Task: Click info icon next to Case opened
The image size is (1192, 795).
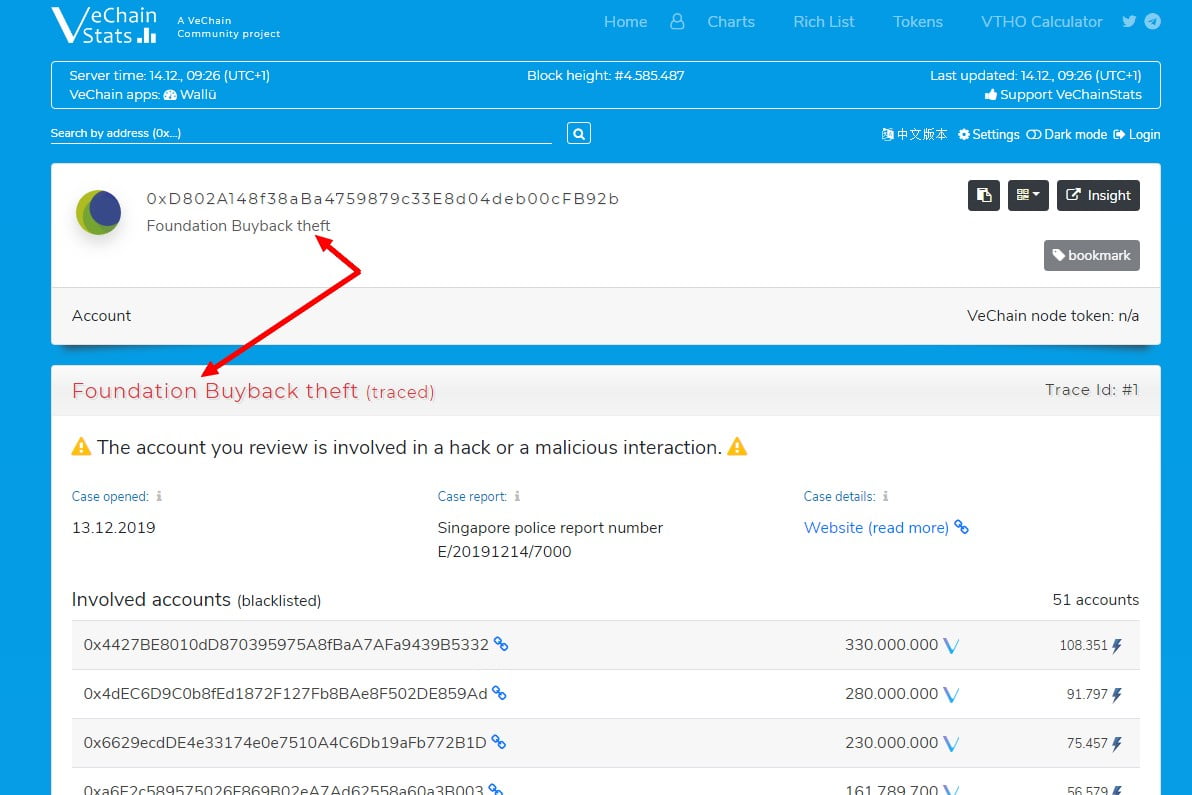Action: [159, 496]
